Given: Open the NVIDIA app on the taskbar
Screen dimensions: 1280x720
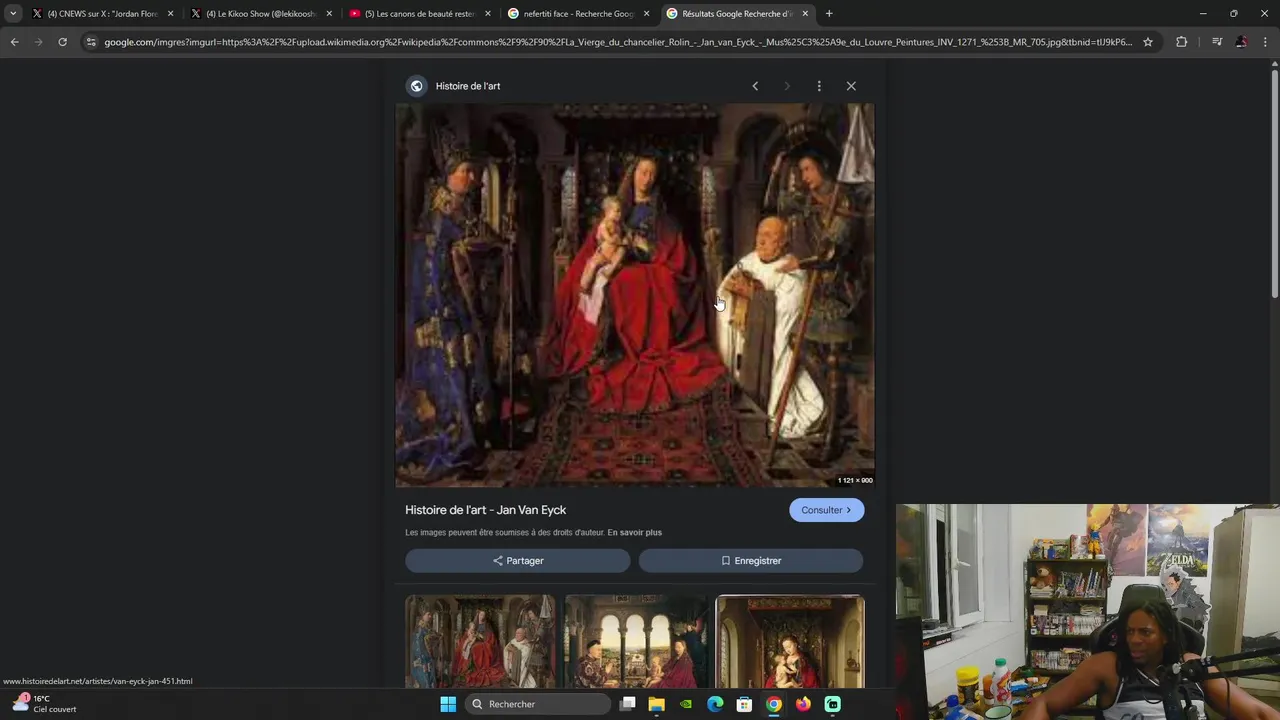Looking at the screenshot, I should click(685, 704).
